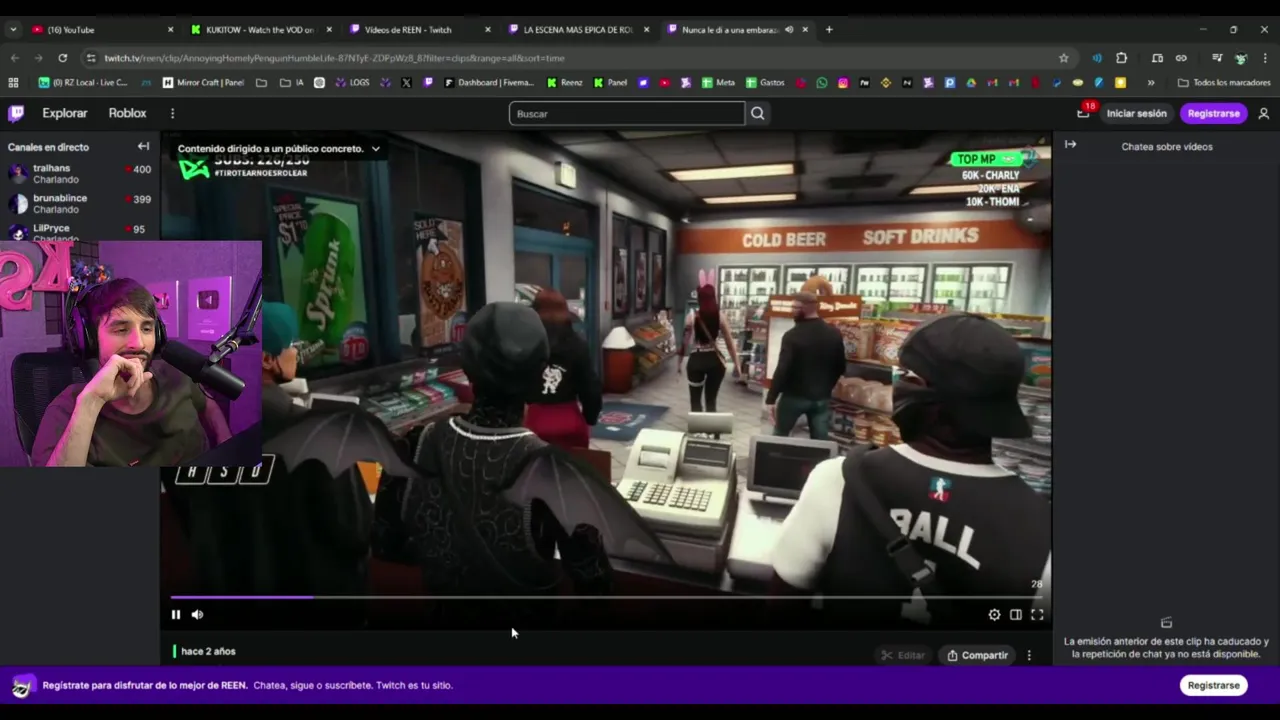
Task: Open the apps grid shortcut
Action: point(13,82)
